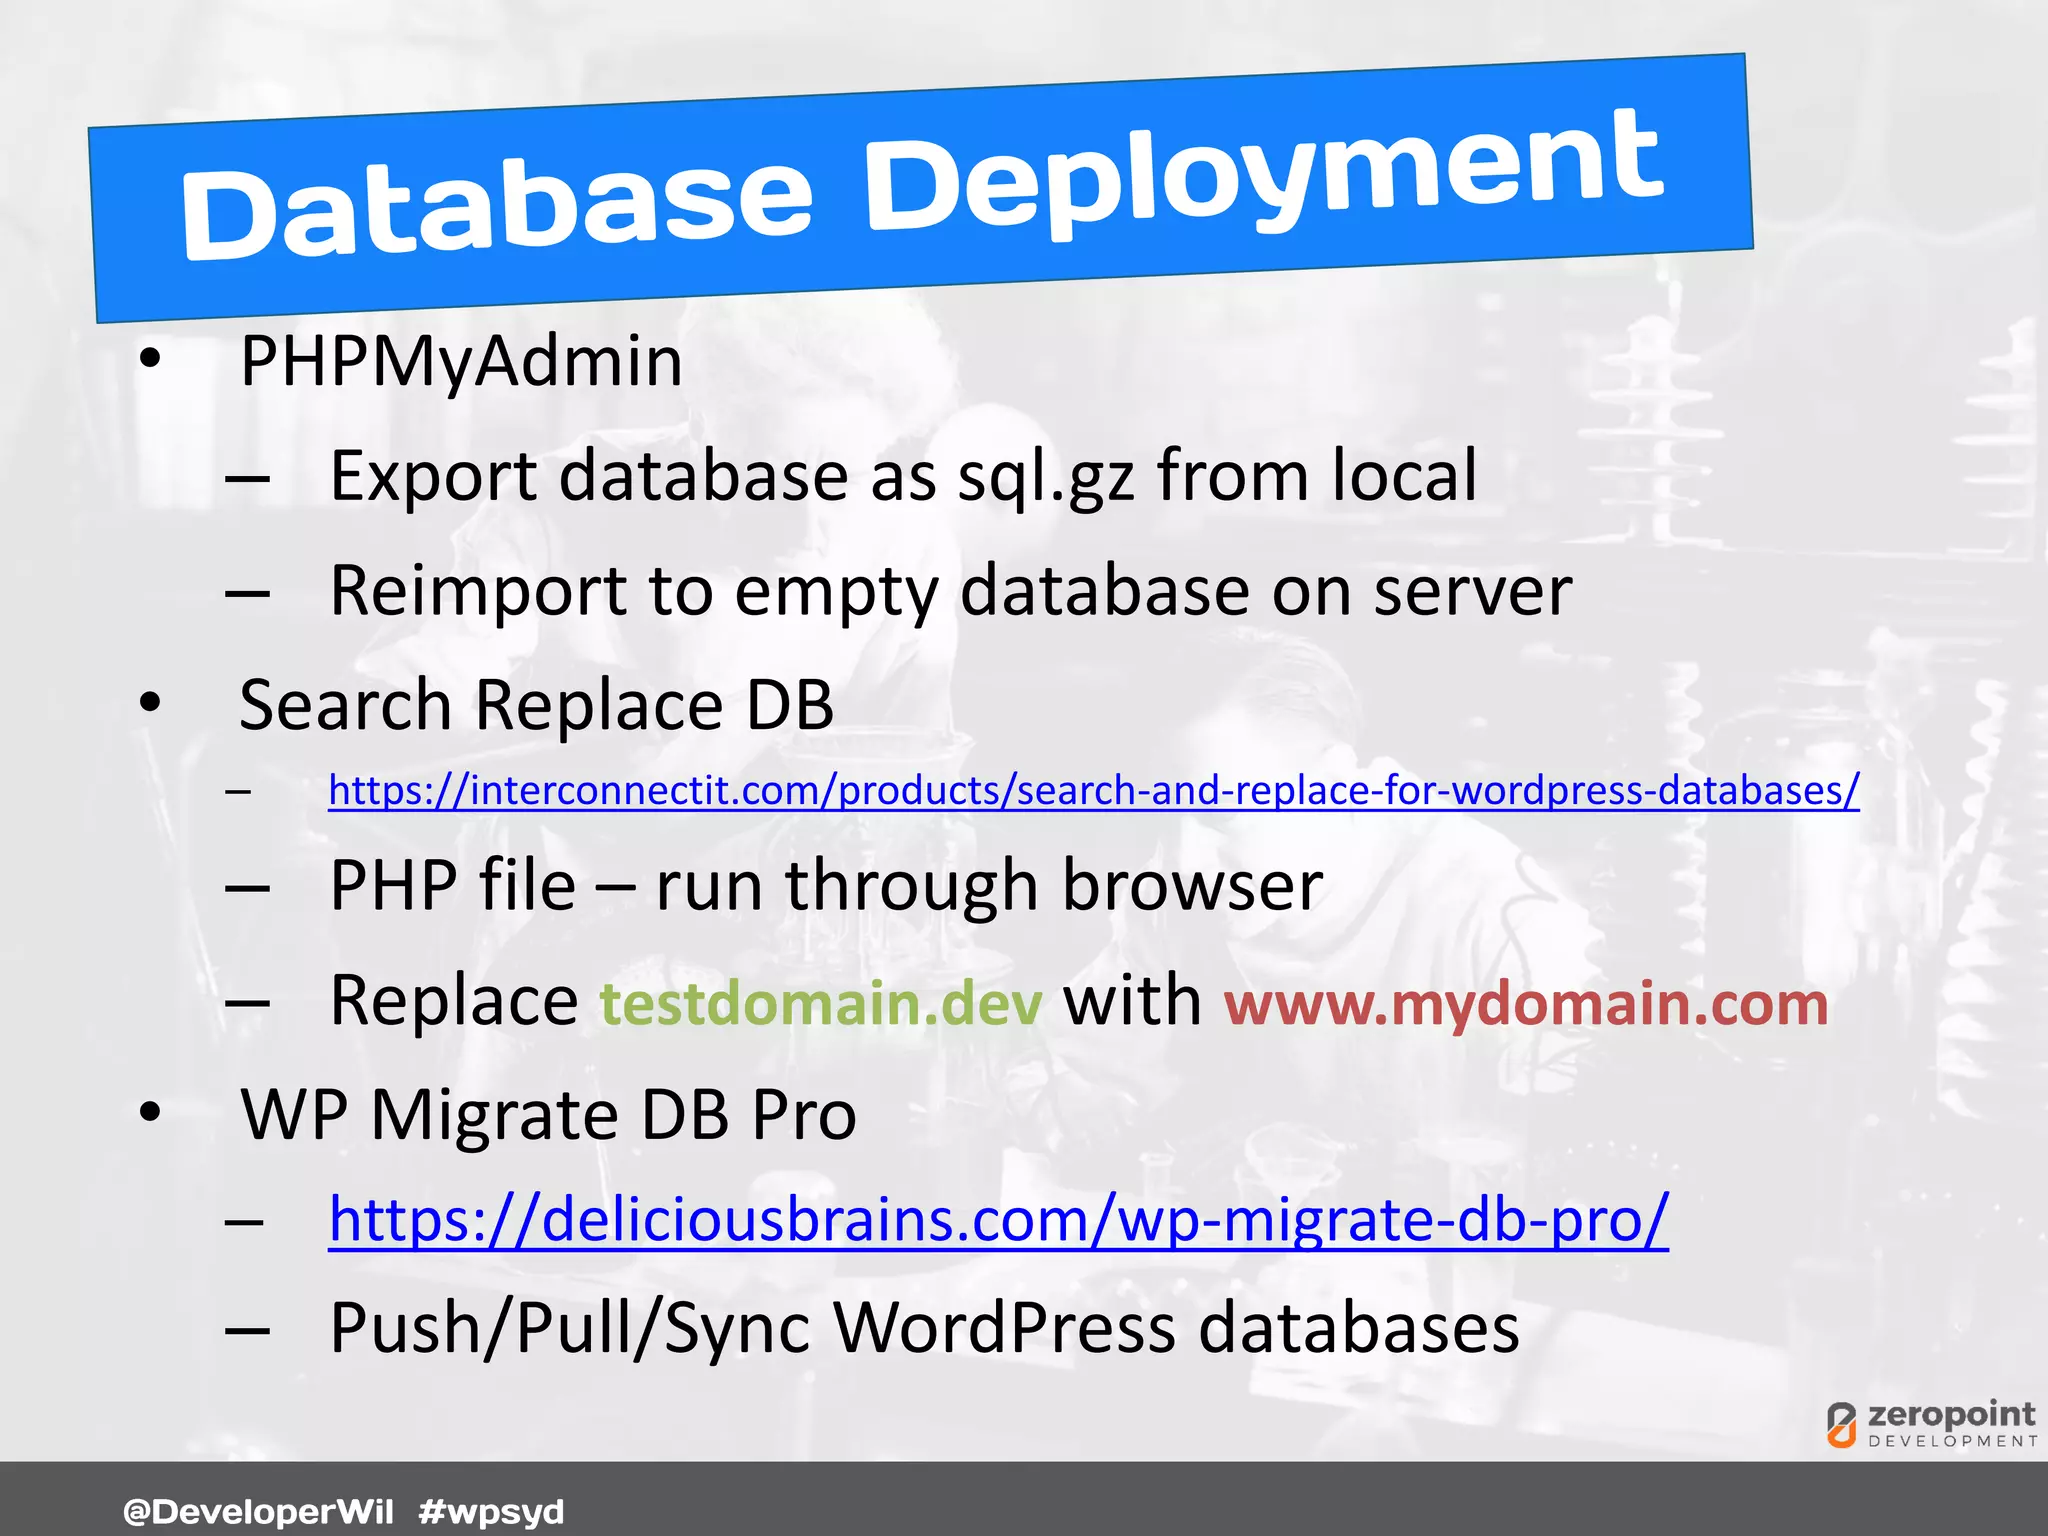Click the green testdomain.dev text
The width and height of the screenshot is (2048, 1536).
click(822, 1003)
